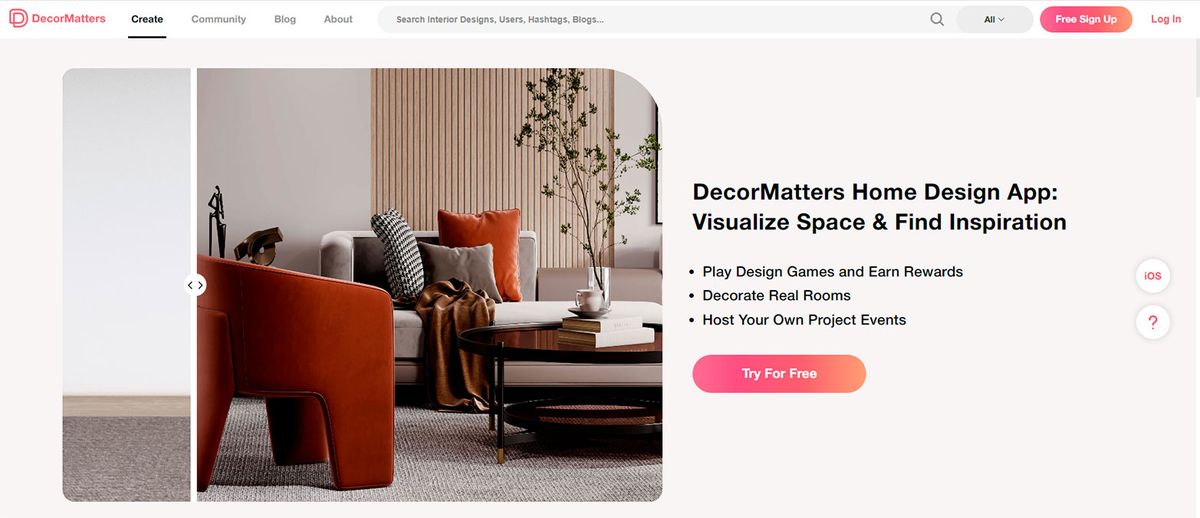This screenshot has width=1200, height=518.
Task: Click the Free Sign Up button
Action: point(1086,19)
